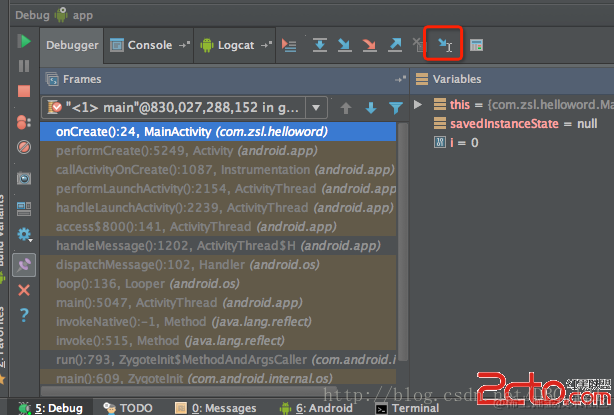Switch to the Logcat tab

pyautogui.click(x=236, y=45)
